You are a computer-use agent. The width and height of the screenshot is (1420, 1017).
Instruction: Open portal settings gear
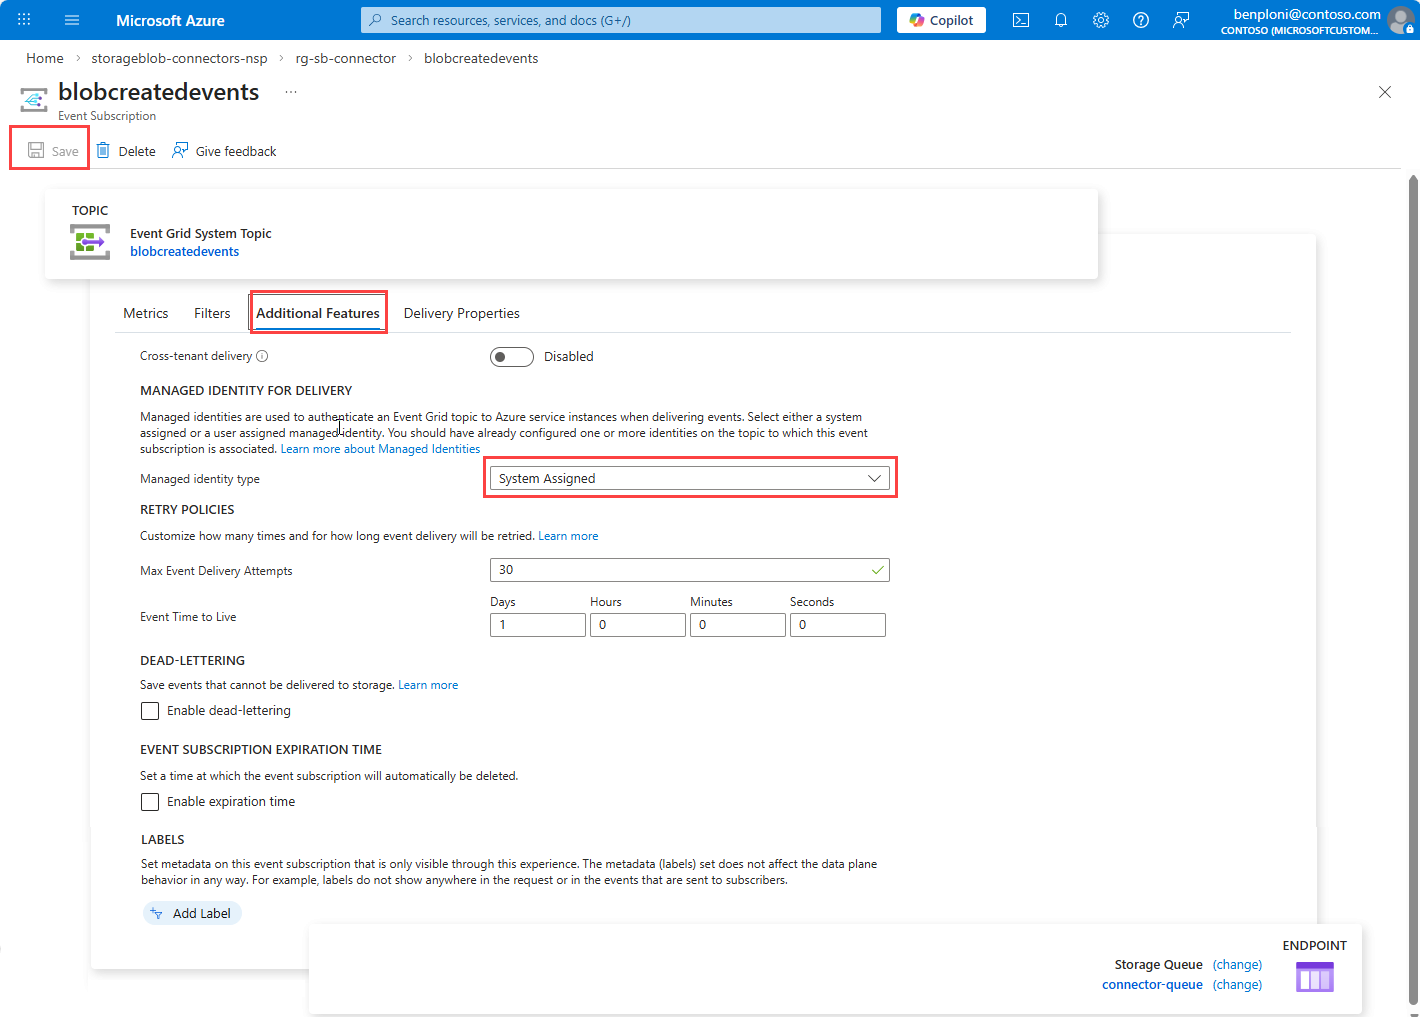[1101, 20]
